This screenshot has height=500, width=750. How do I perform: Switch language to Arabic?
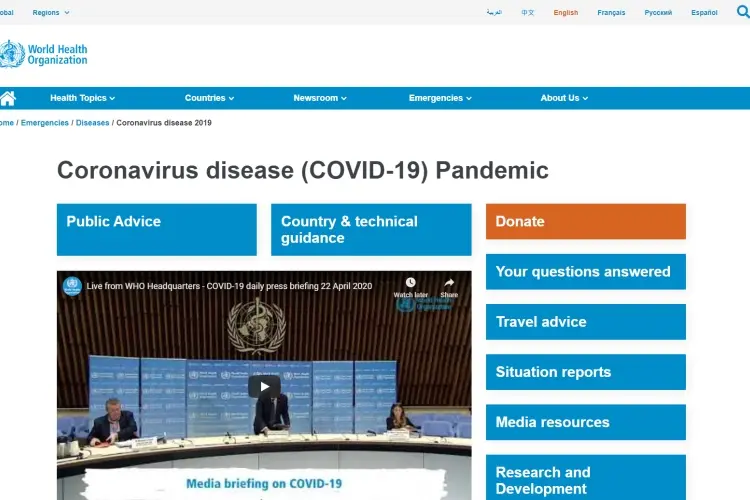[x=494, y=12]
